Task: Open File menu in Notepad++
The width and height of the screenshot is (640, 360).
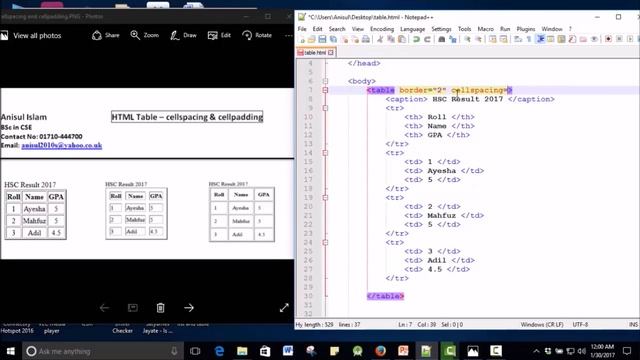Action: coord(302,29)
